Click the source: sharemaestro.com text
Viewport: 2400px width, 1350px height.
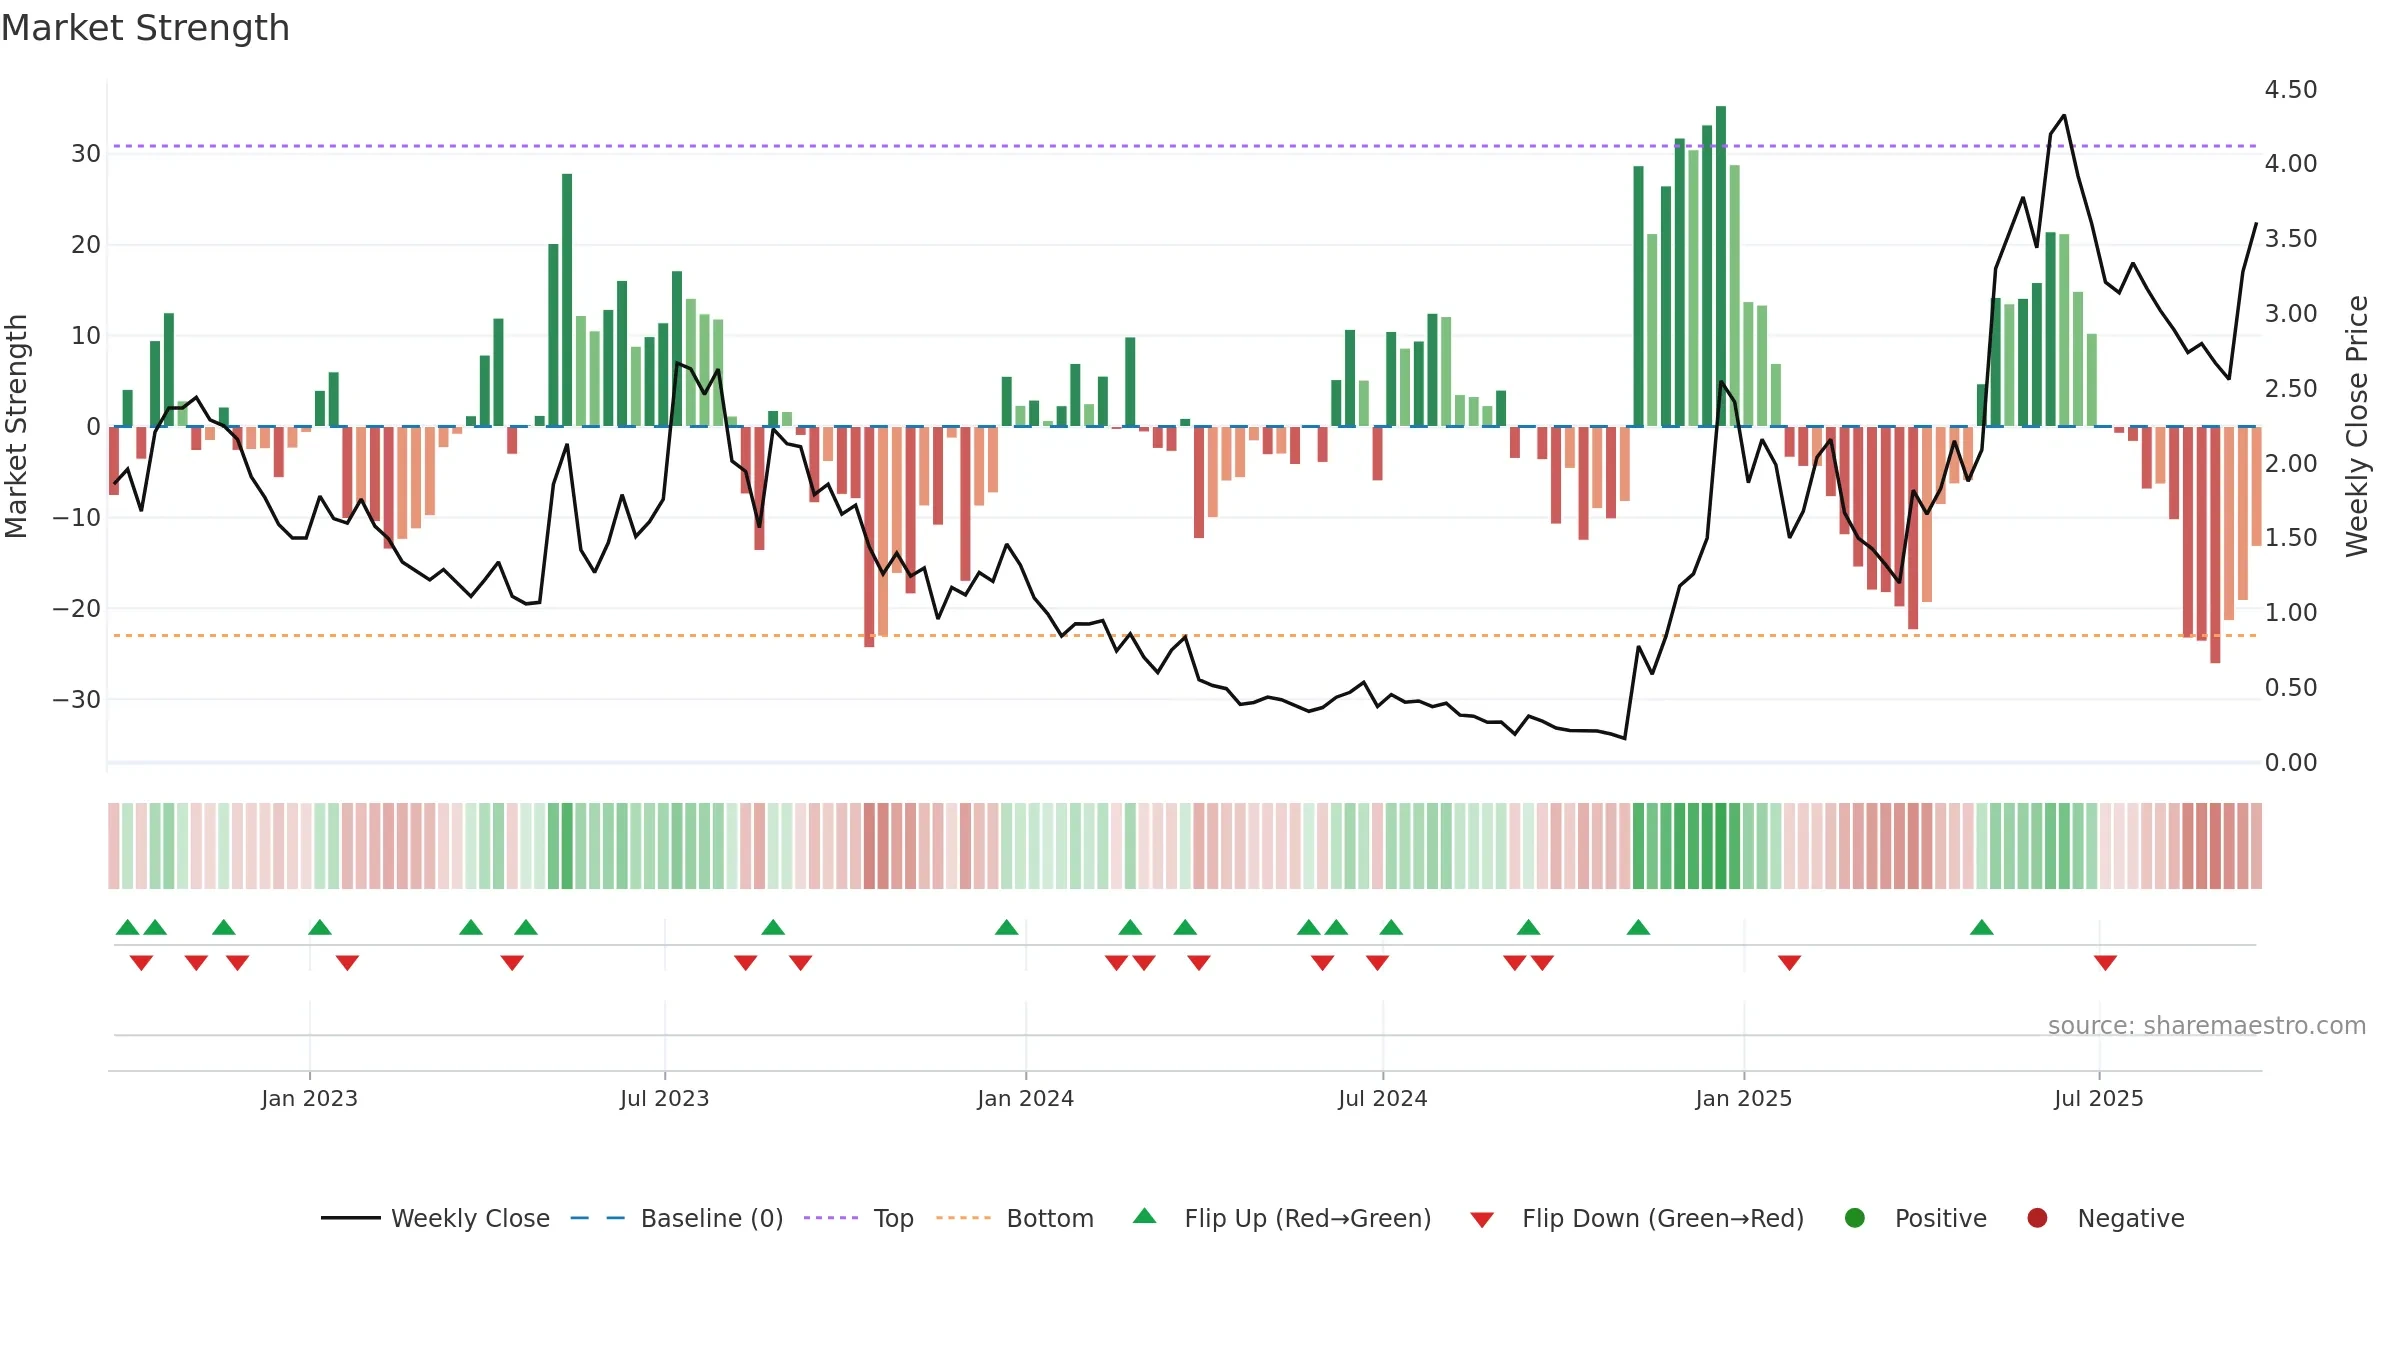2206,1025
